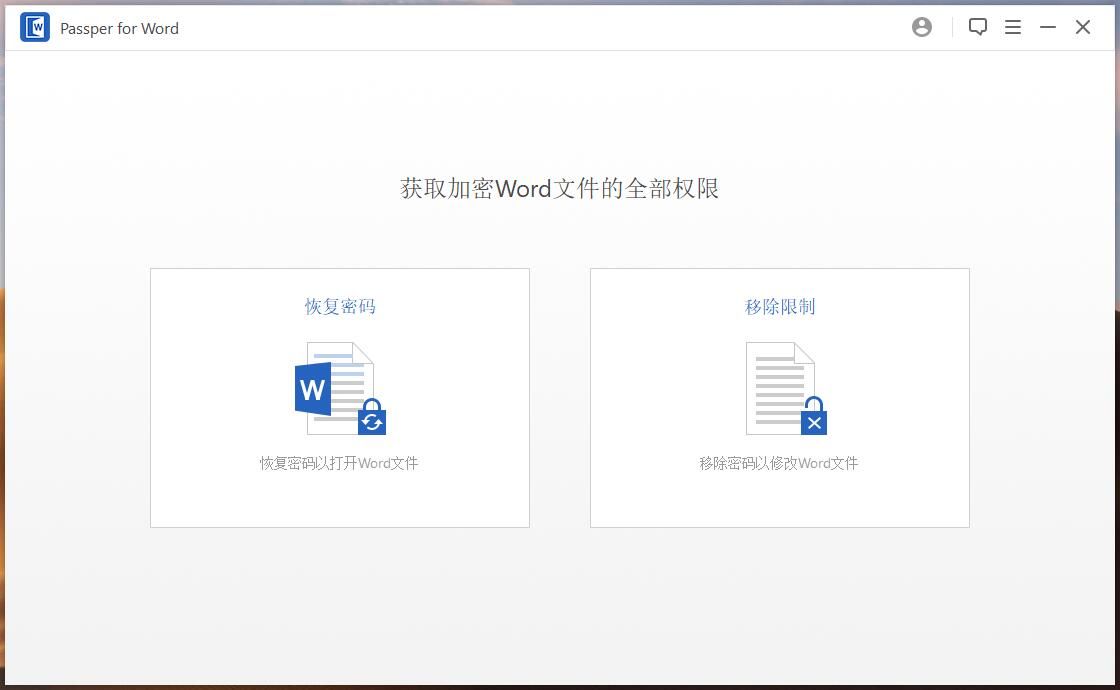Click the 移除密码以修改Word文件 description

click(779, 463)
